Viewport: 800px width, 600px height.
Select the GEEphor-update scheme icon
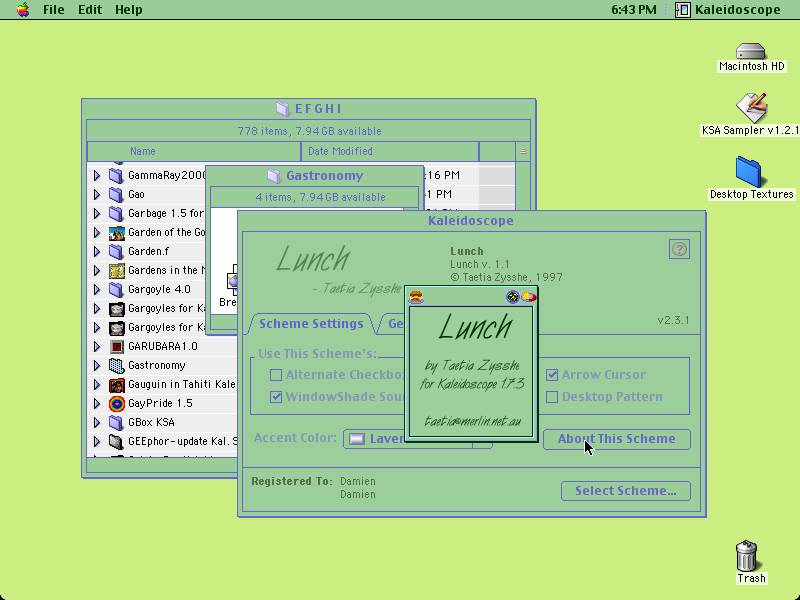[x=117, y=441]
